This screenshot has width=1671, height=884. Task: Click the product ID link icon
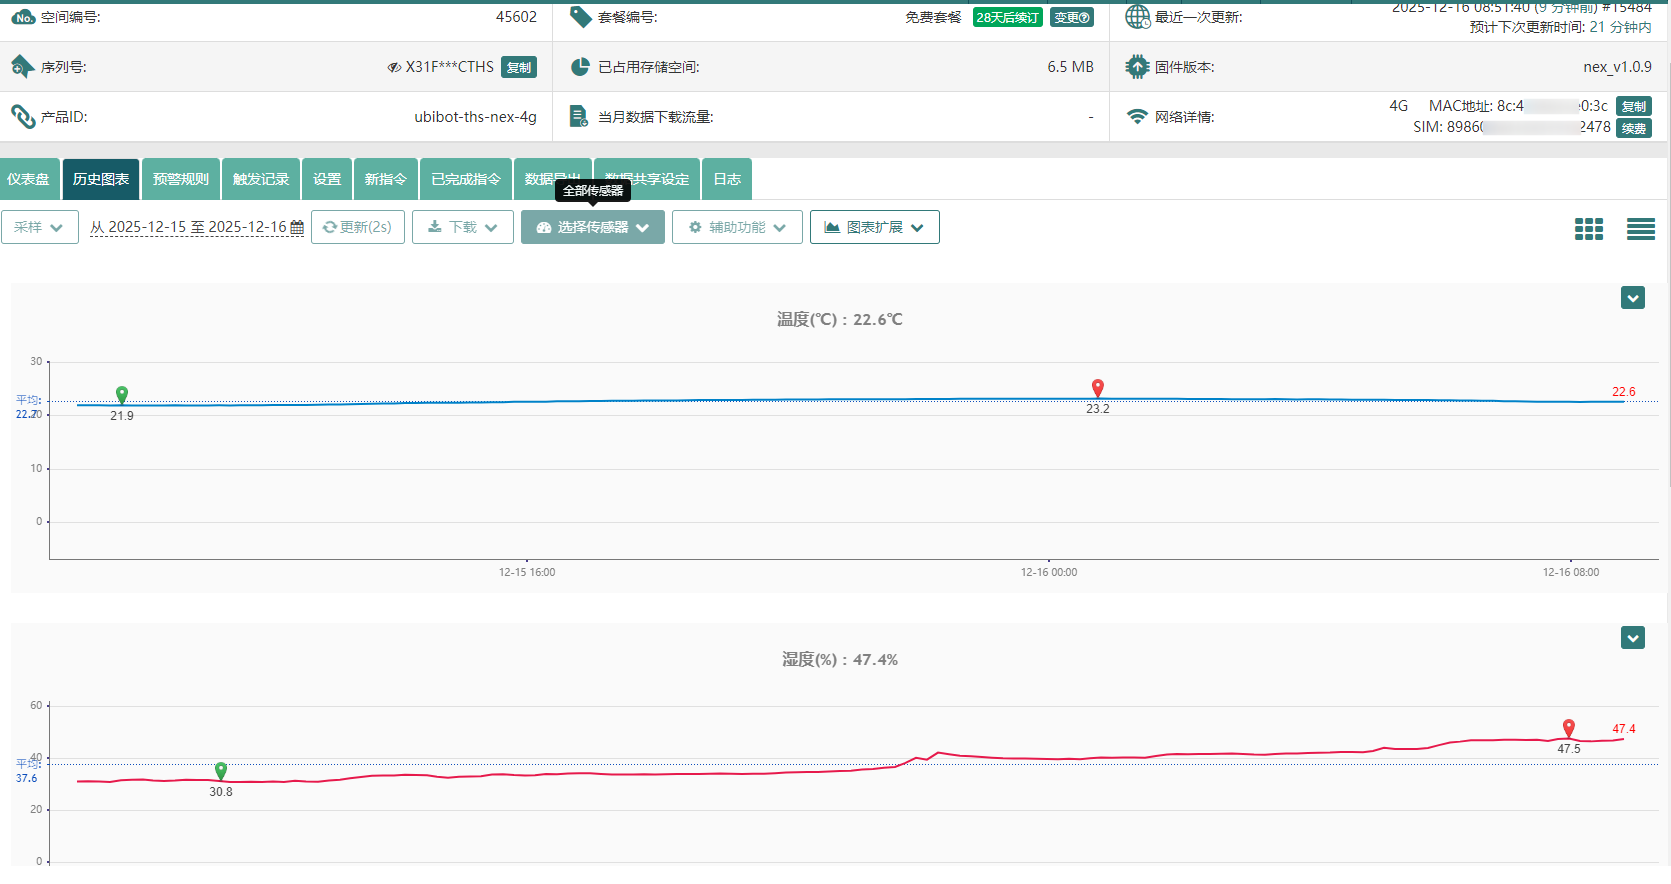[x=23, y=117]
